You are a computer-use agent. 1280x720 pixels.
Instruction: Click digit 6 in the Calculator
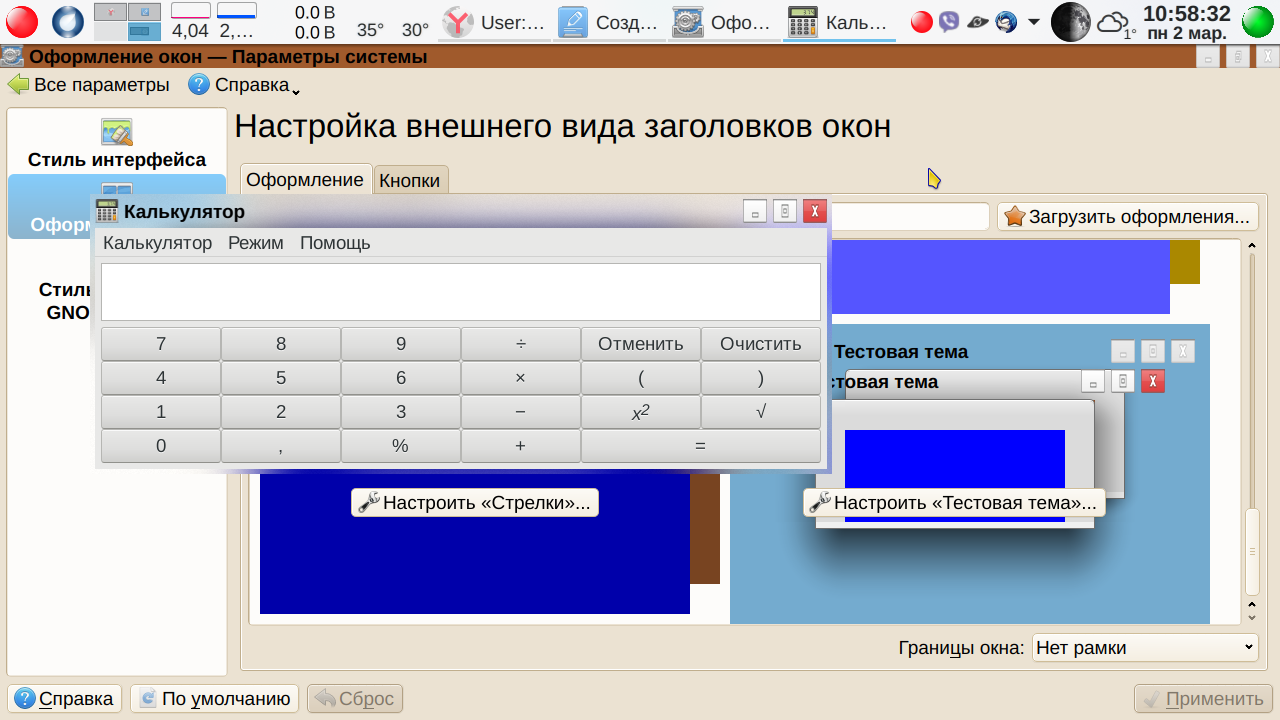point(401,378)
